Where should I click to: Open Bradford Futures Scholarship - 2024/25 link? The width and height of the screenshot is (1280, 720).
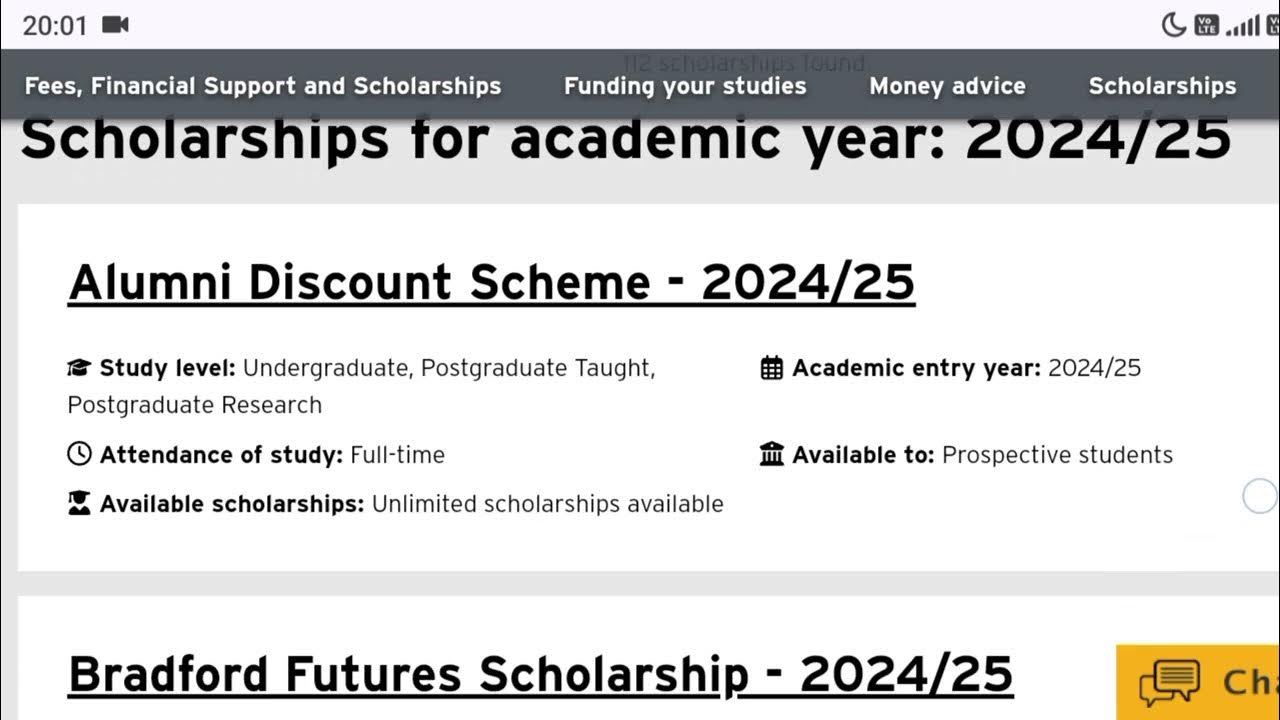point(540,674)
